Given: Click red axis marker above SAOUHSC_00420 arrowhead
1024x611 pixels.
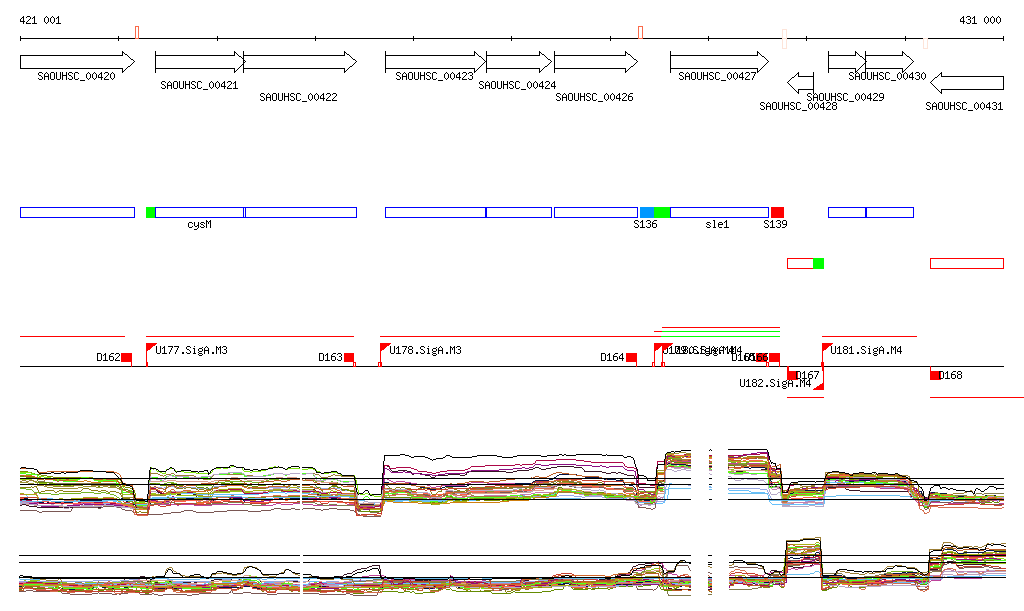Looking at the screenshot, I should coord(137,33).
